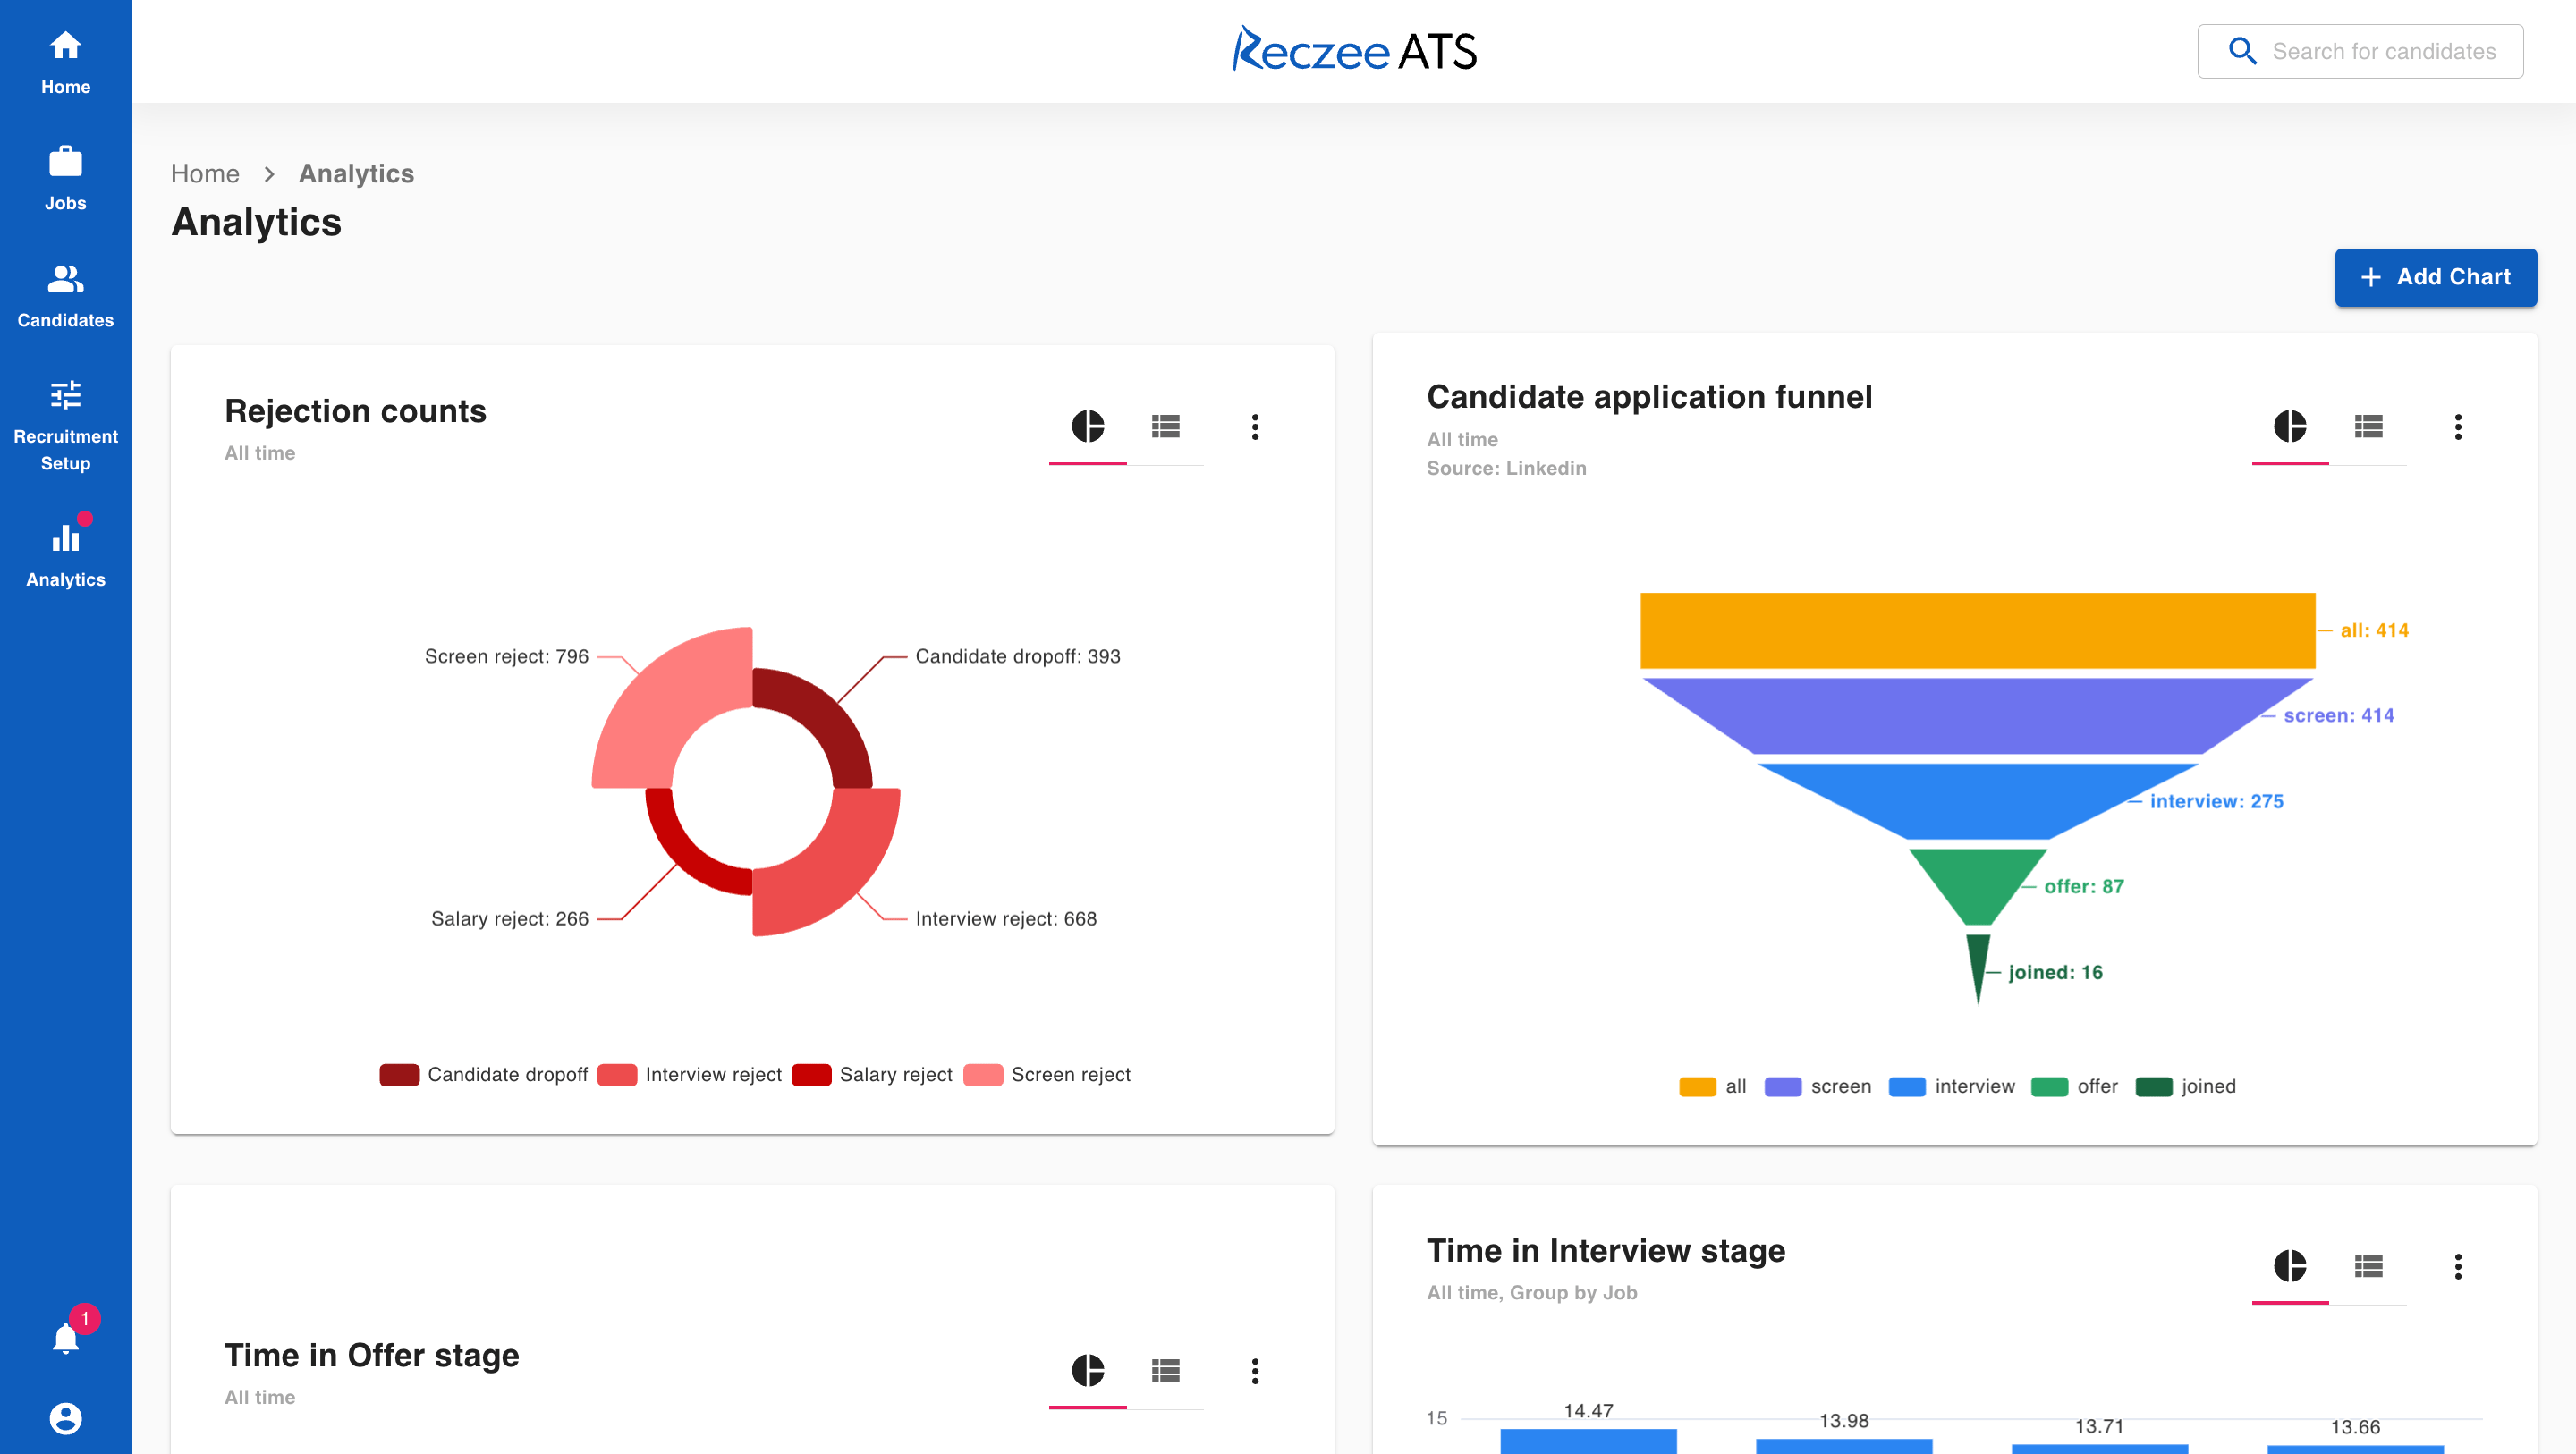Open notifications bell

(x=66, y=1337)
